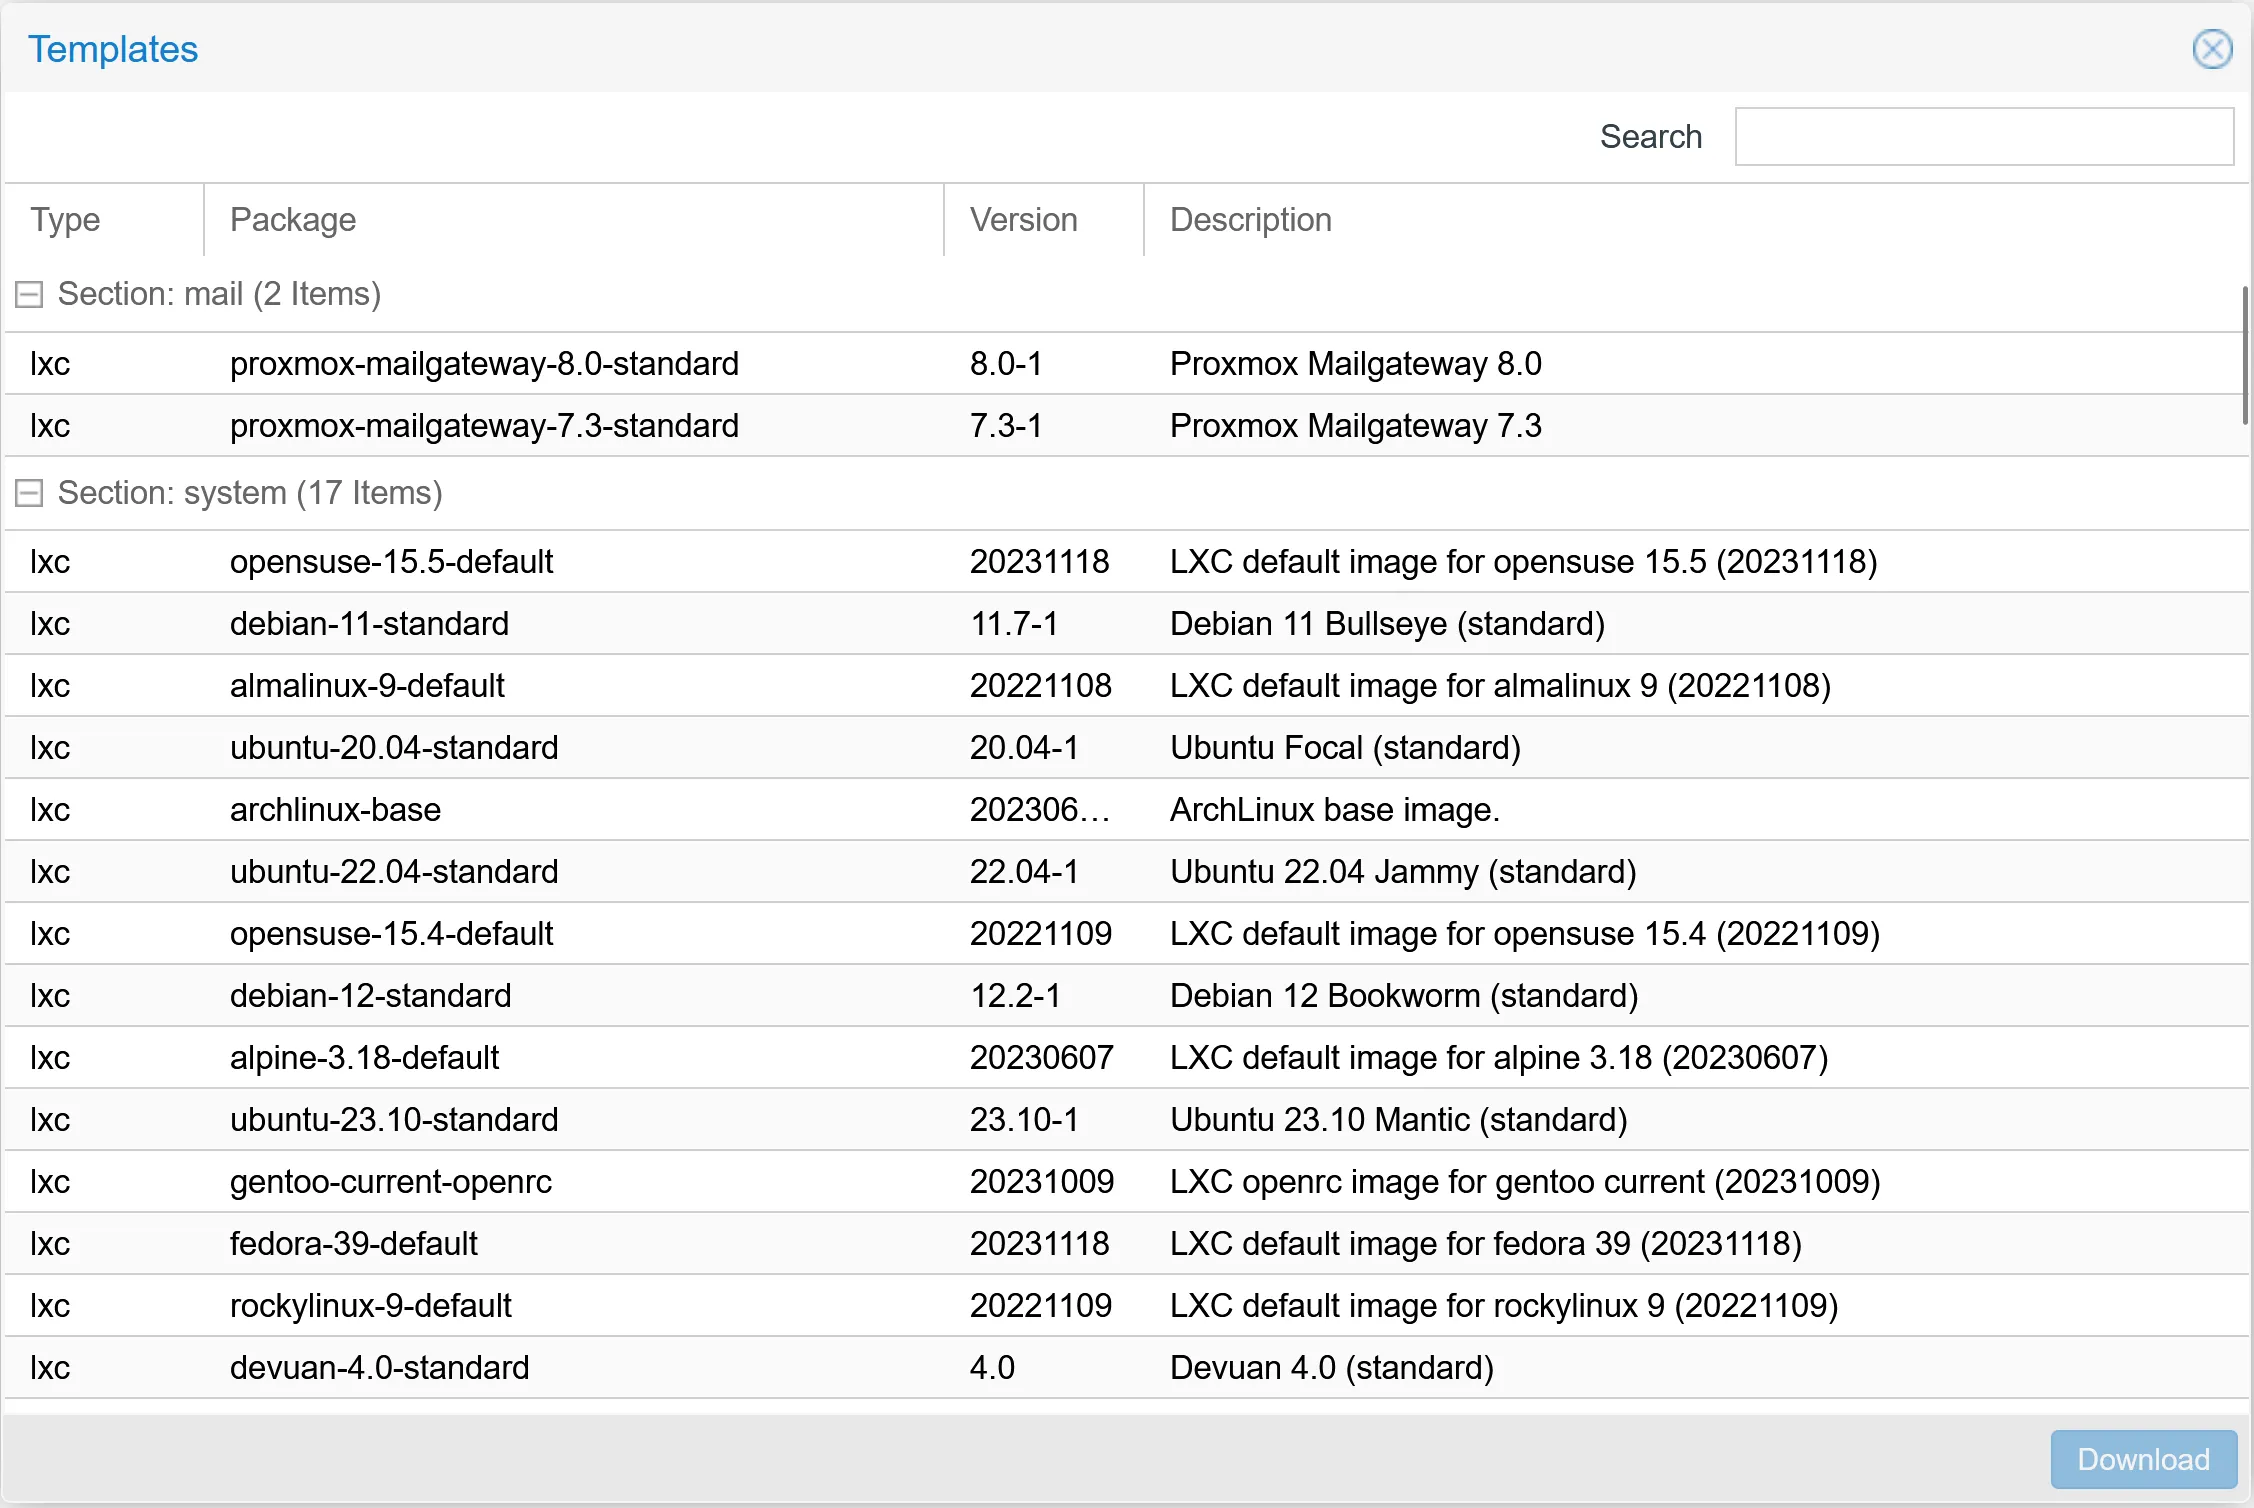This screenshot has width=2254, height=1508.
Task: Sort templates by the Package column
Action: pyautogui.click(x=293, y=219)
